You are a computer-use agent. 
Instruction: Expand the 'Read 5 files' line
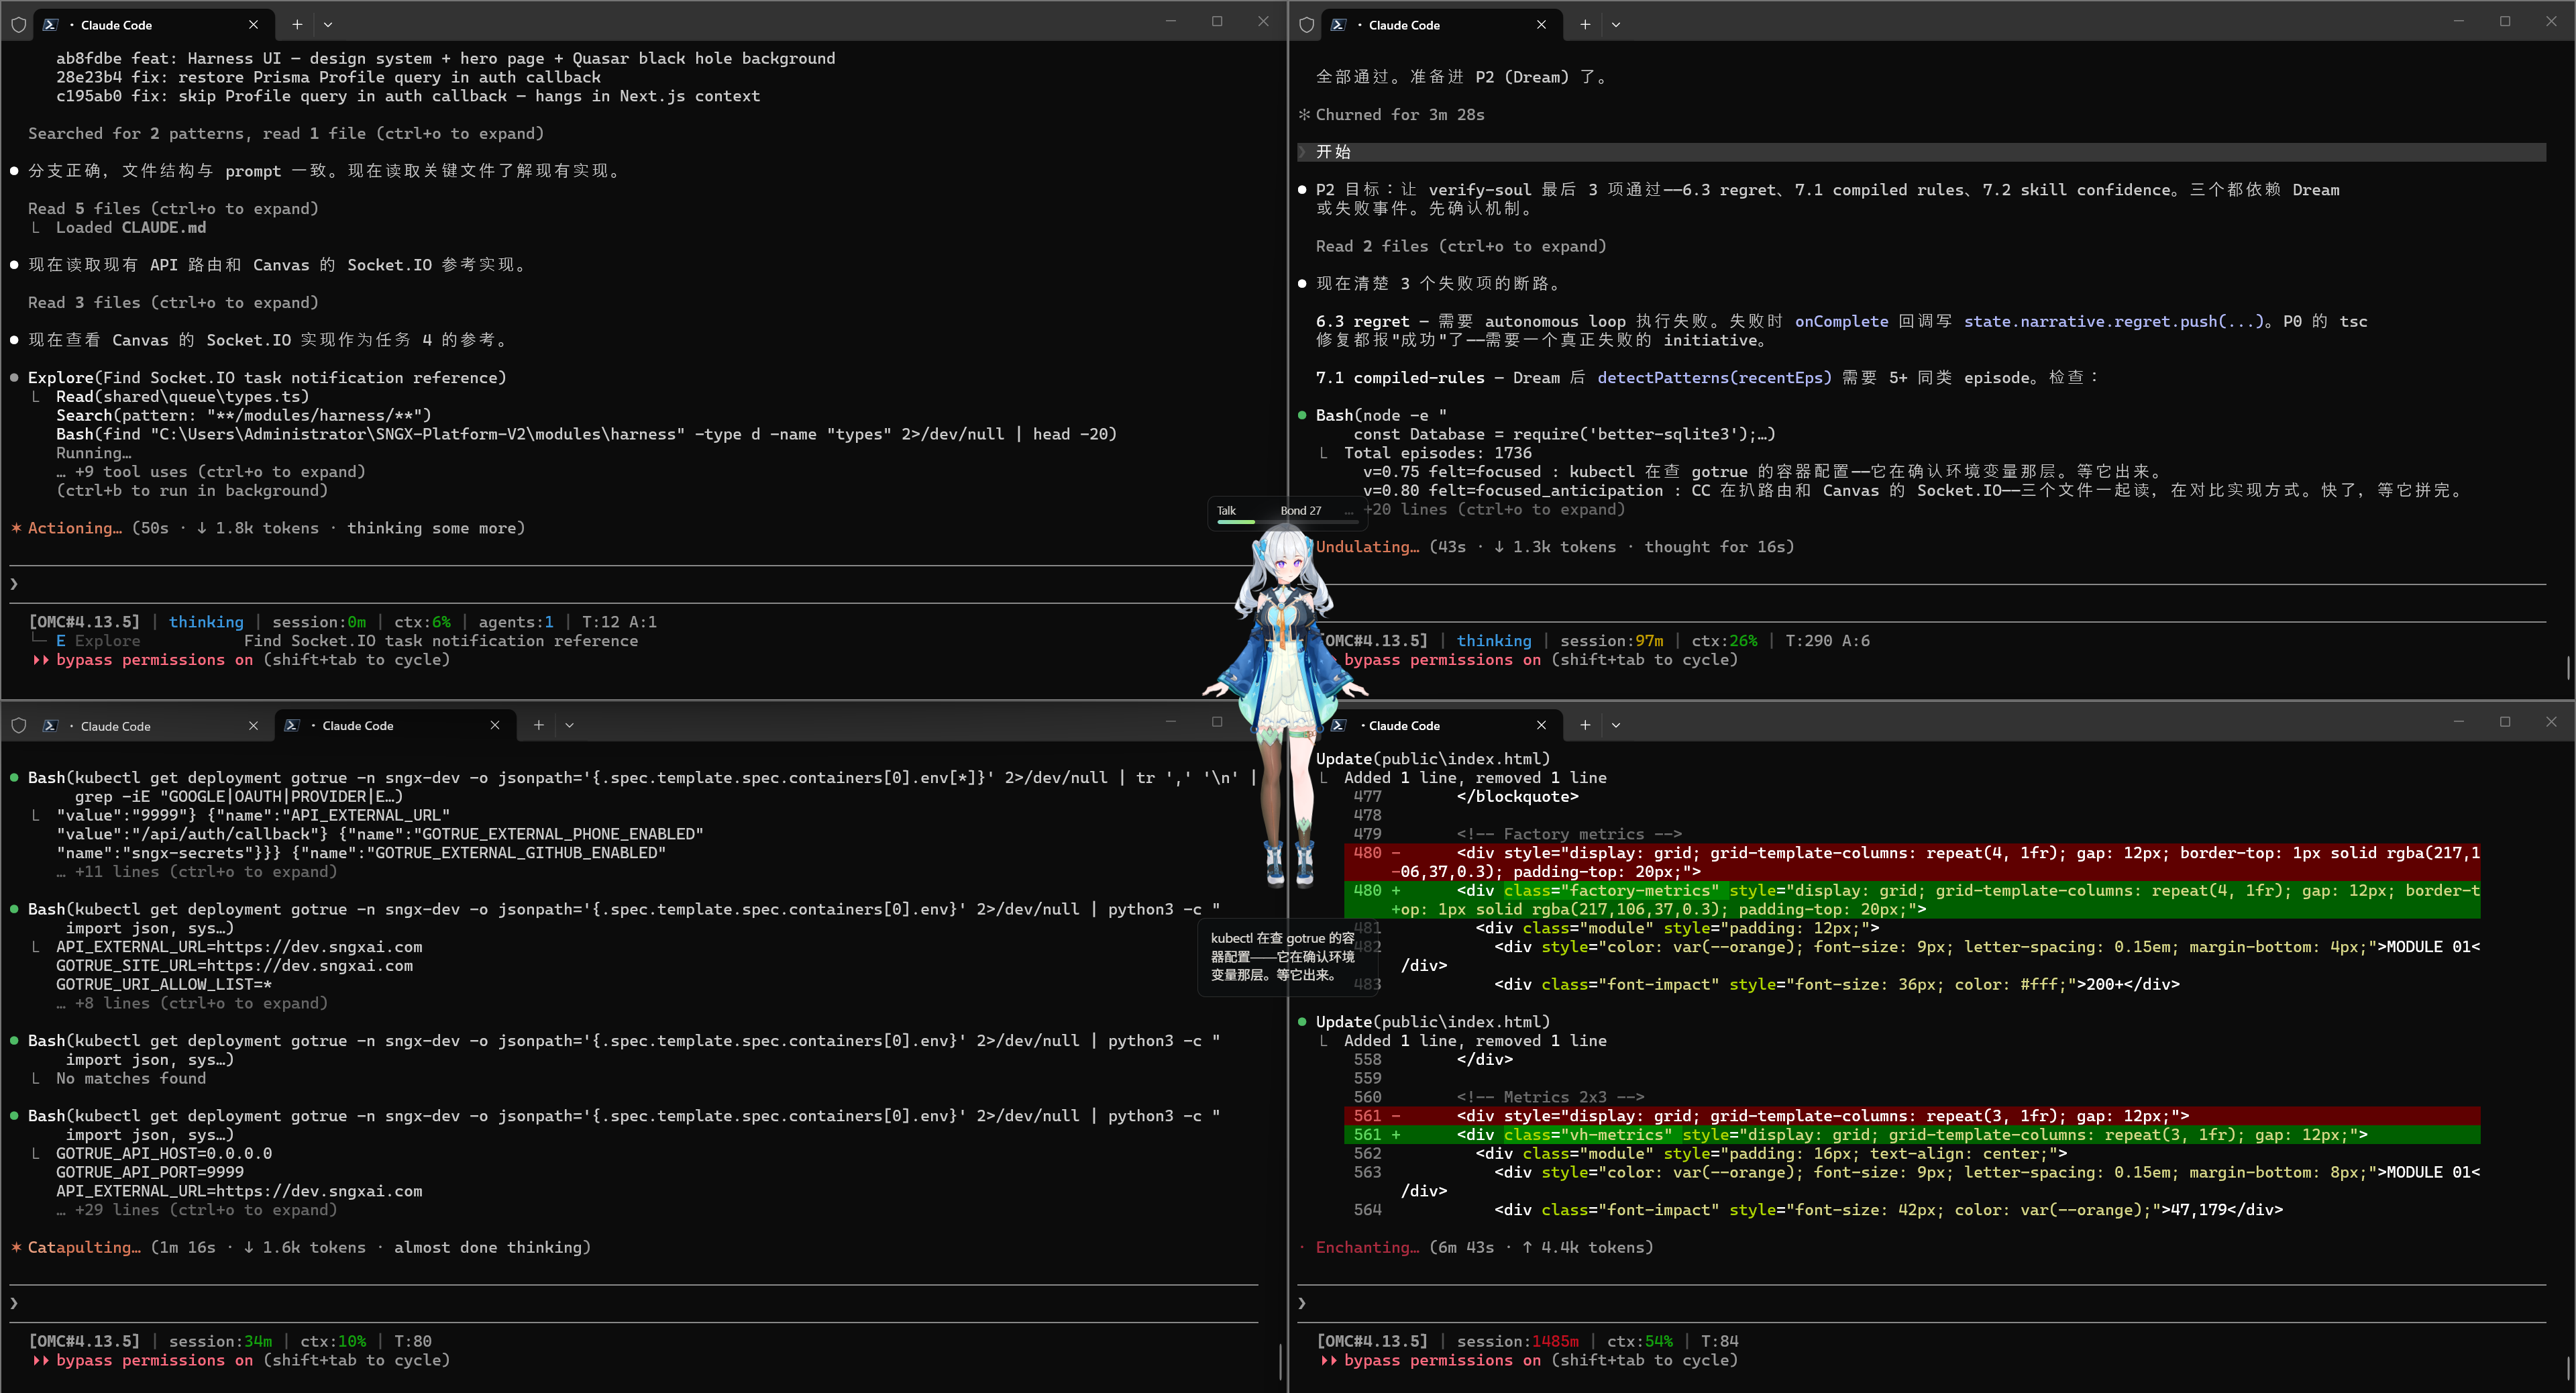(x=173, y=209)
